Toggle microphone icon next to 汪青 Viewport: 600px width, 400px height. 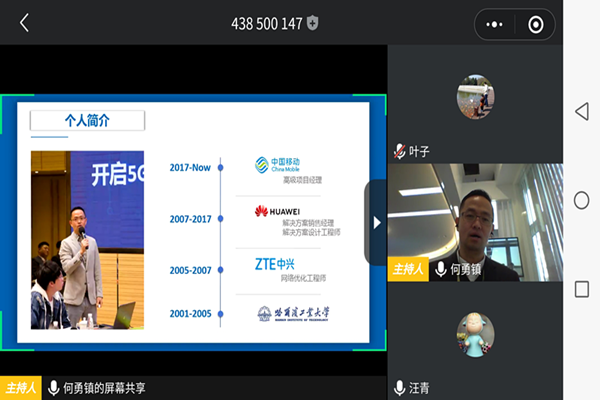(400, 387)
